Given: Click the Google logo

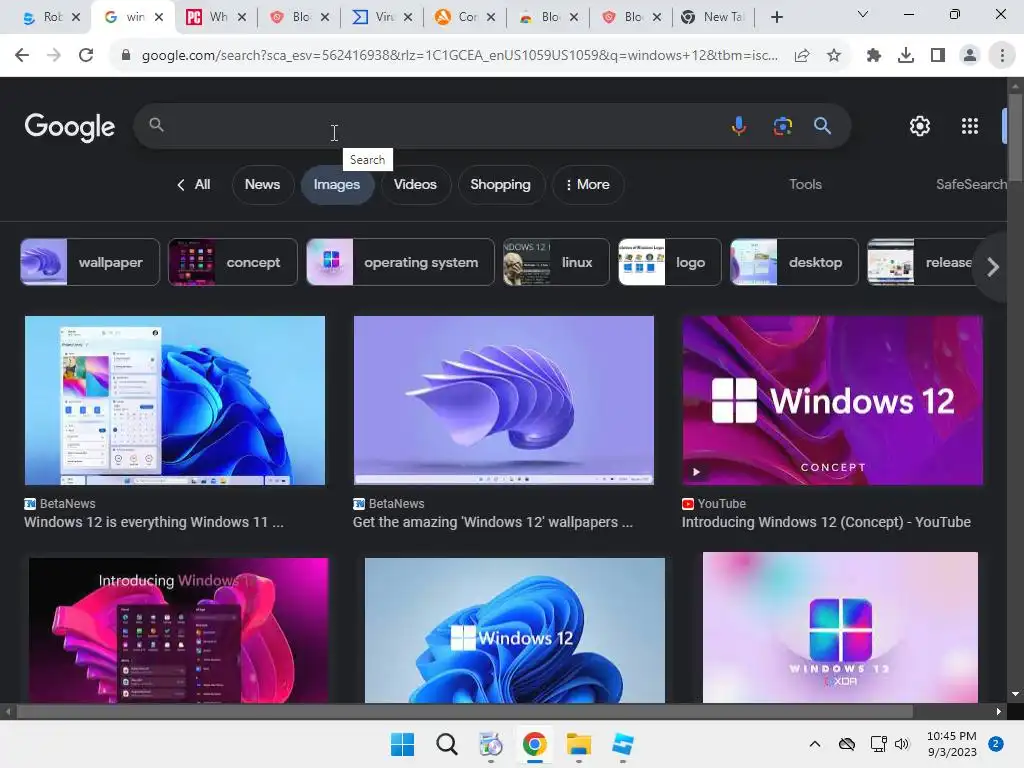Looking at the screenshot, I should [70, 127].
